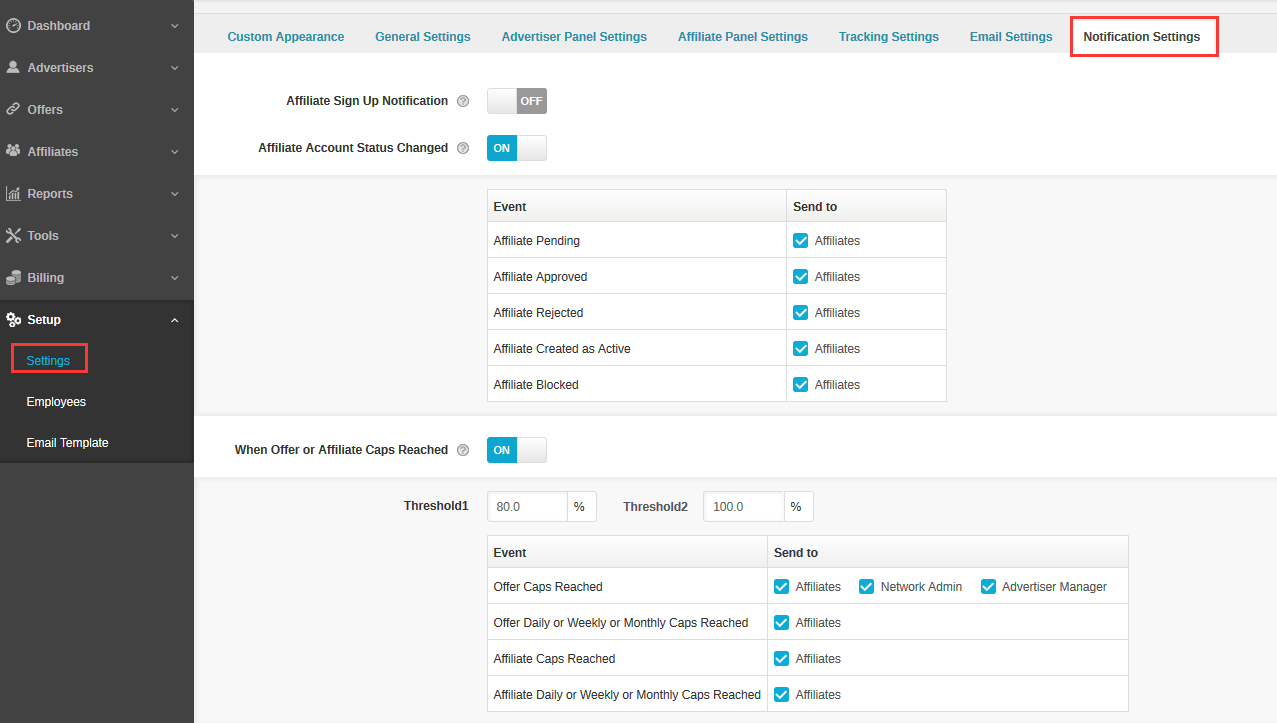Screen dimensions: 1277x723
Task: Uncheck Affiliates for Offer Daily Weekly Monthly Caps
Action: point(781,622)
